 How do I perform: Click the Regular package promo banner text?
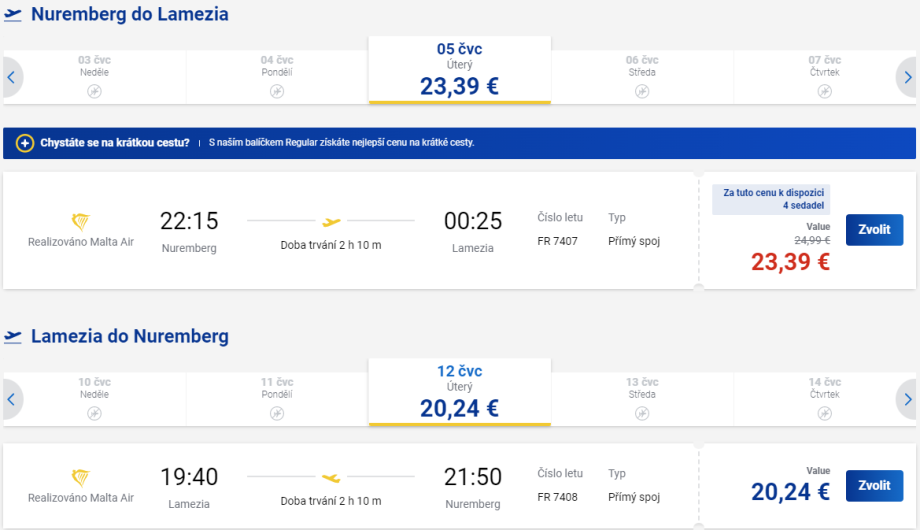pos(340,143)
